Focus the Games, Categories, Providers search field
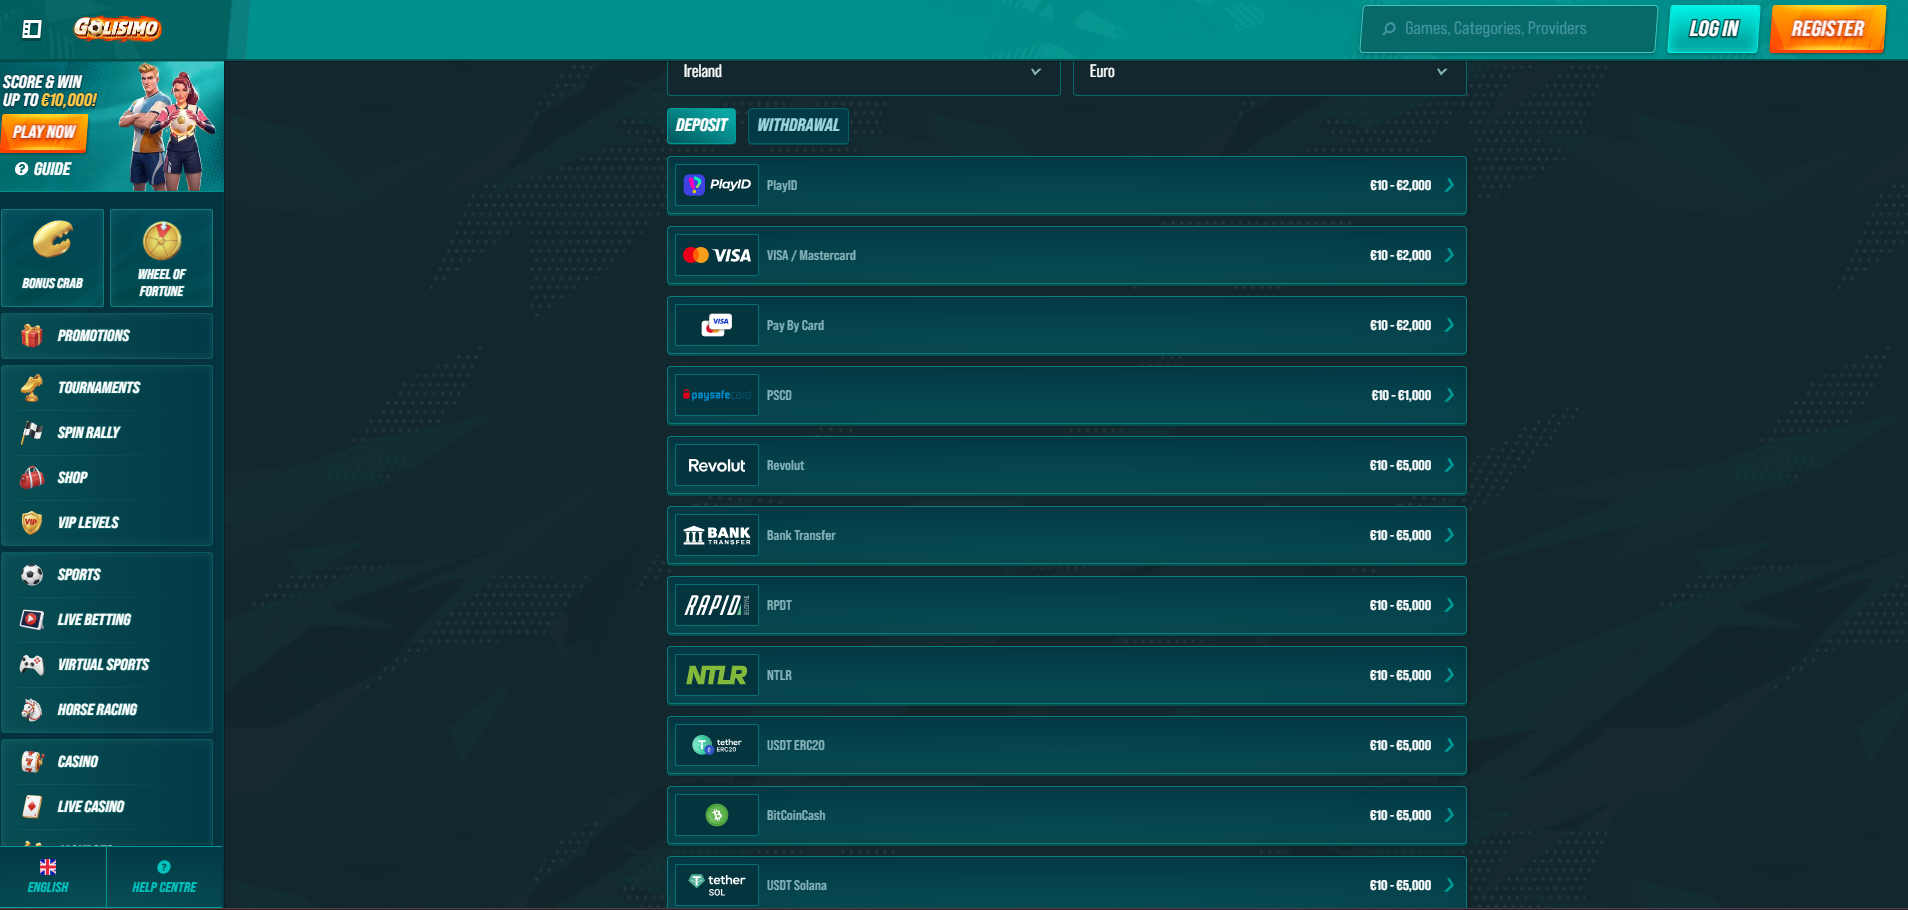Screen dimensions: 1908x910 tap(1508, 29)
